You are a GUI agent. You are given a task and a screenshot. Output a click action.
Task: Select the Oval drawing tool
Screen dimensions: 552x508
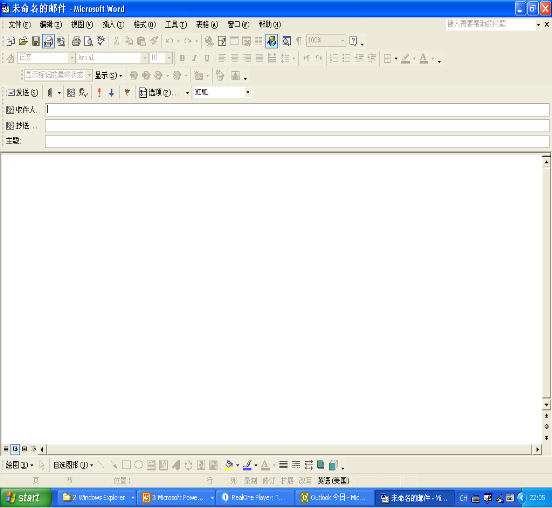(x=139, y=465)
